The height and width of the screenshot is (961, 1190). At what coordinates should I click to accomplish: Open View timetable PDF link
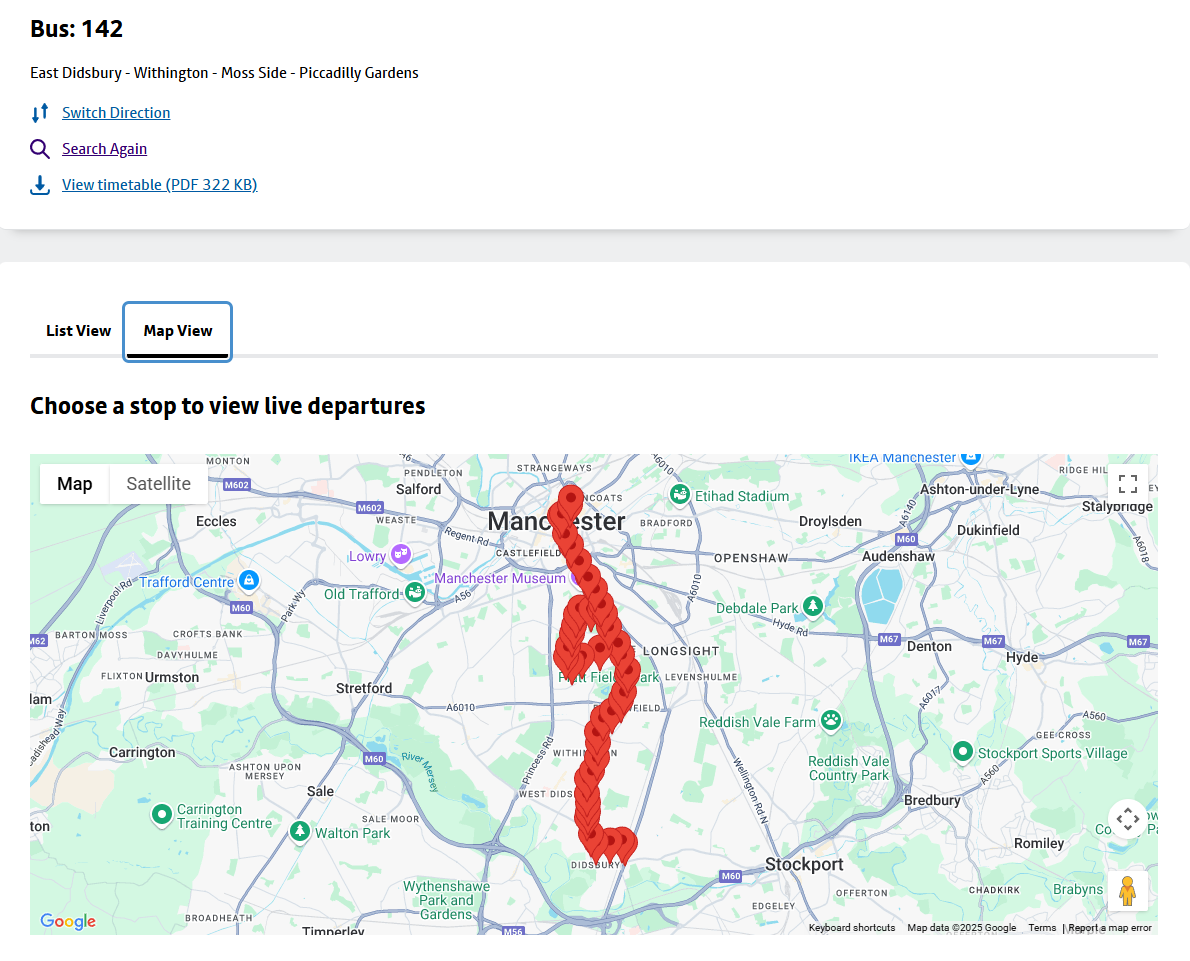coord(159,185)
